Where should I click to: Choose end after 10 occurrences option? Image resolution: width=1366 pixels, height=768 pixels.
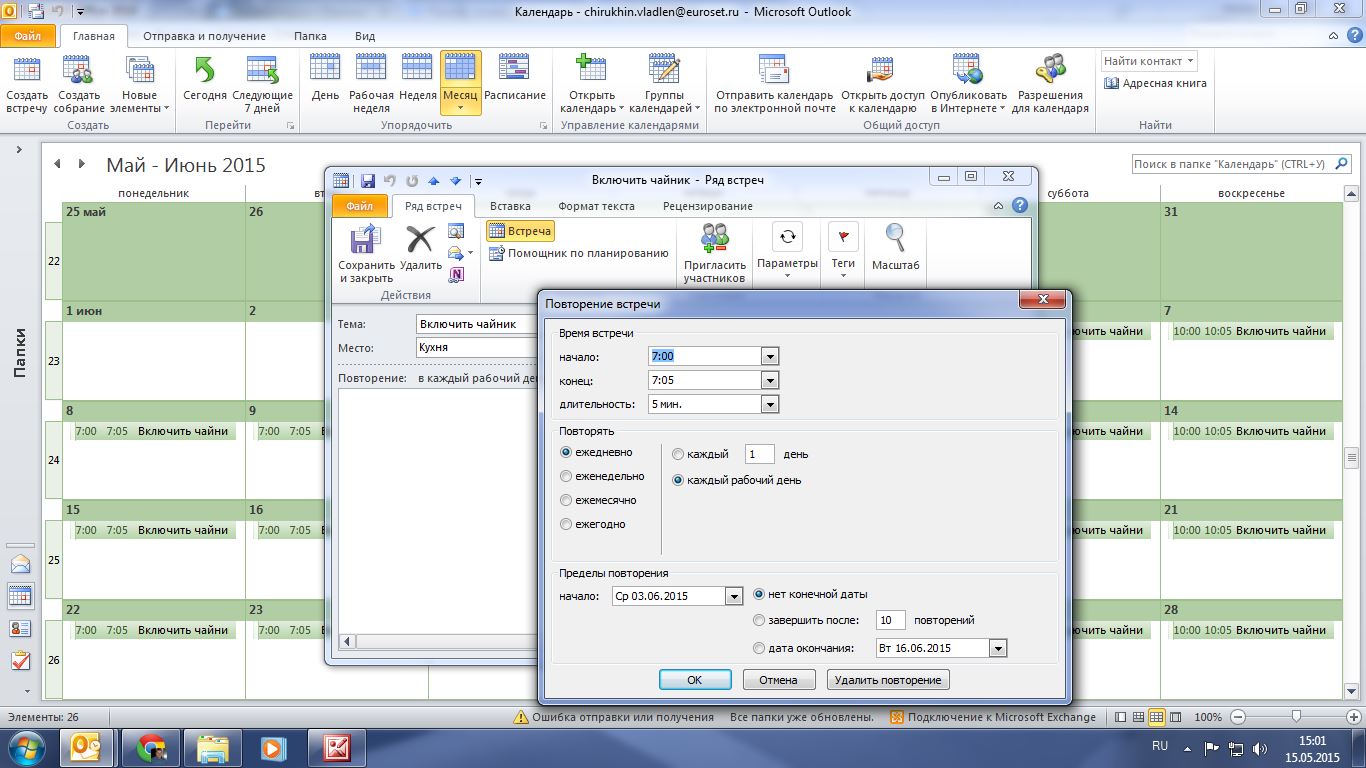coord(760,621)
